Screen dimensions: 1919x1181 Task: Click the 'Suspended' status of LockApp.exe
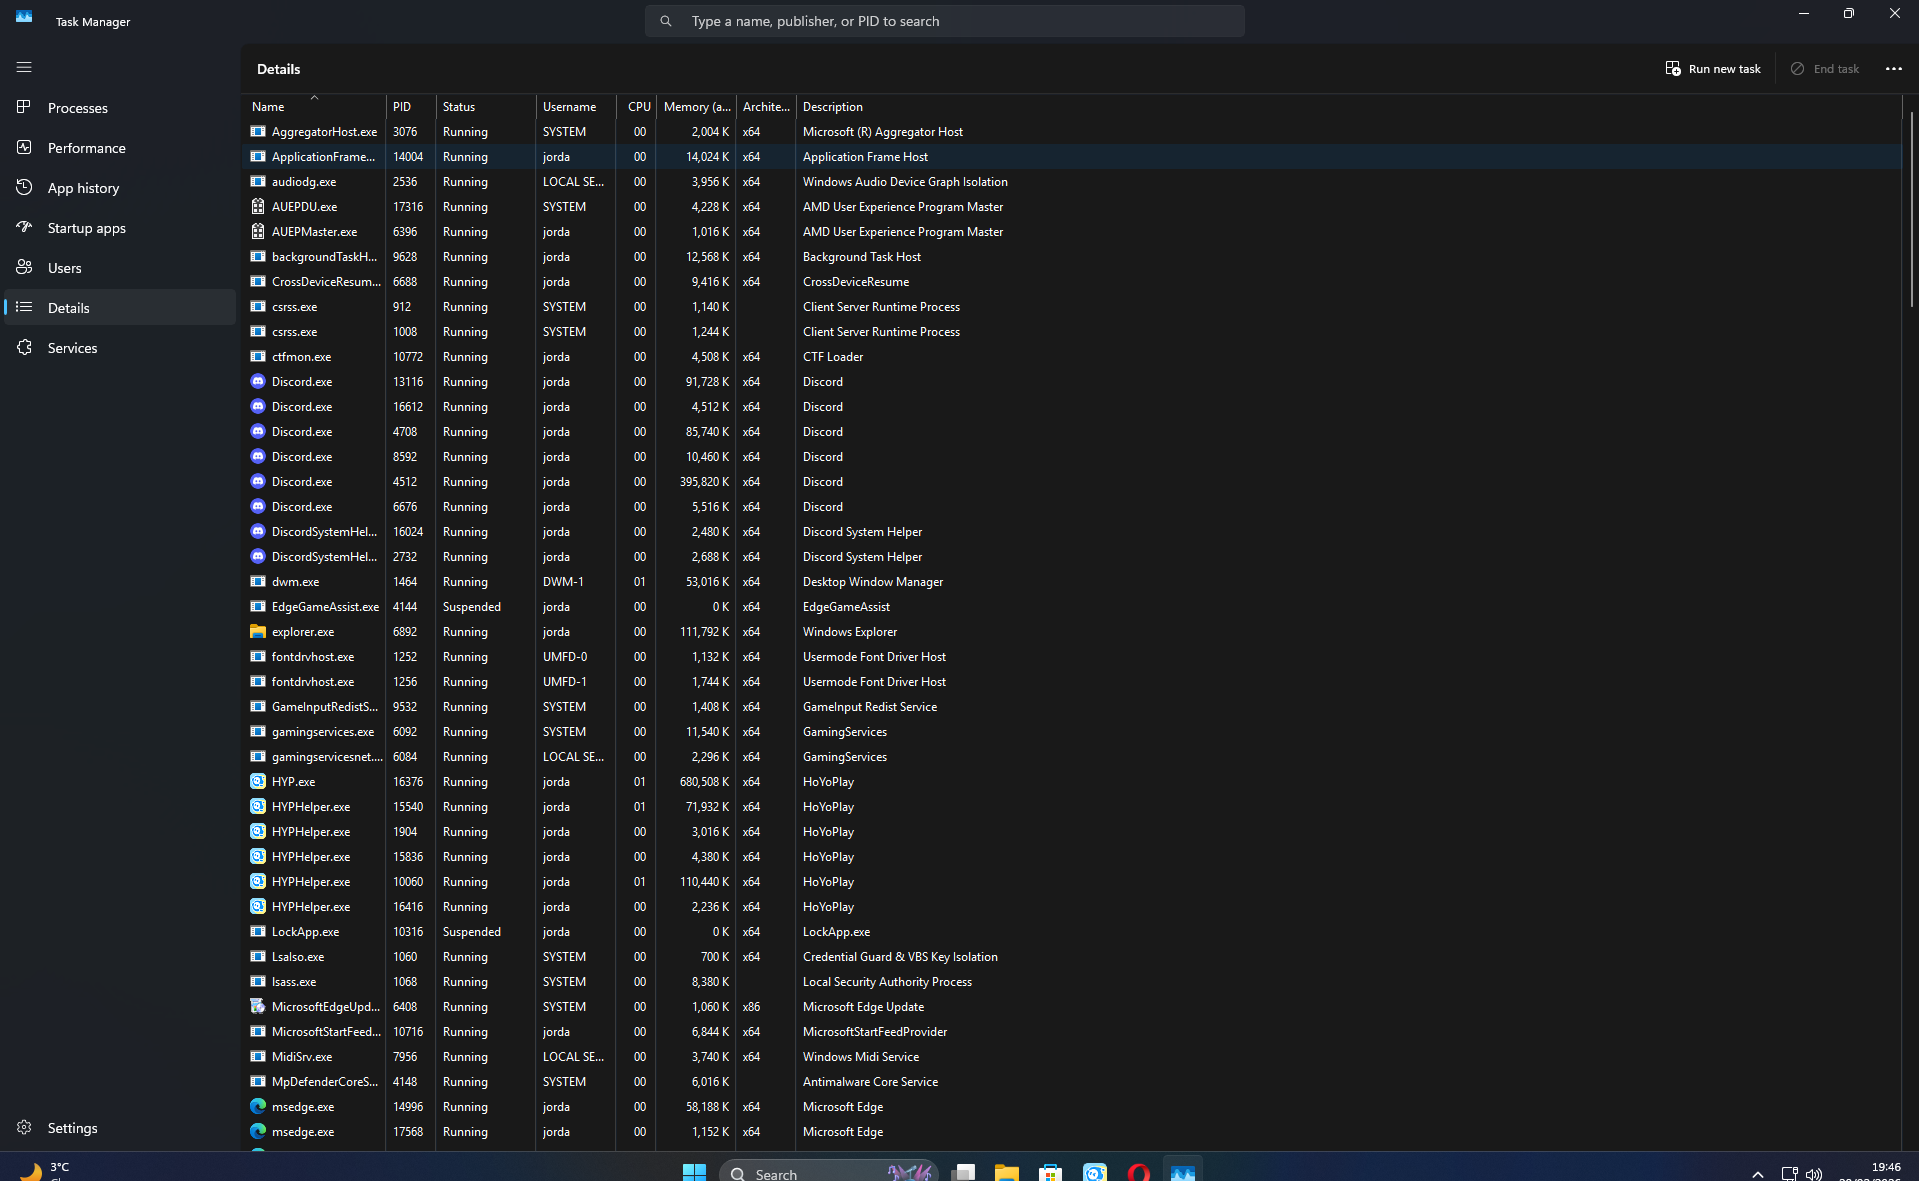pyautogui.click(x=472, y=932)
